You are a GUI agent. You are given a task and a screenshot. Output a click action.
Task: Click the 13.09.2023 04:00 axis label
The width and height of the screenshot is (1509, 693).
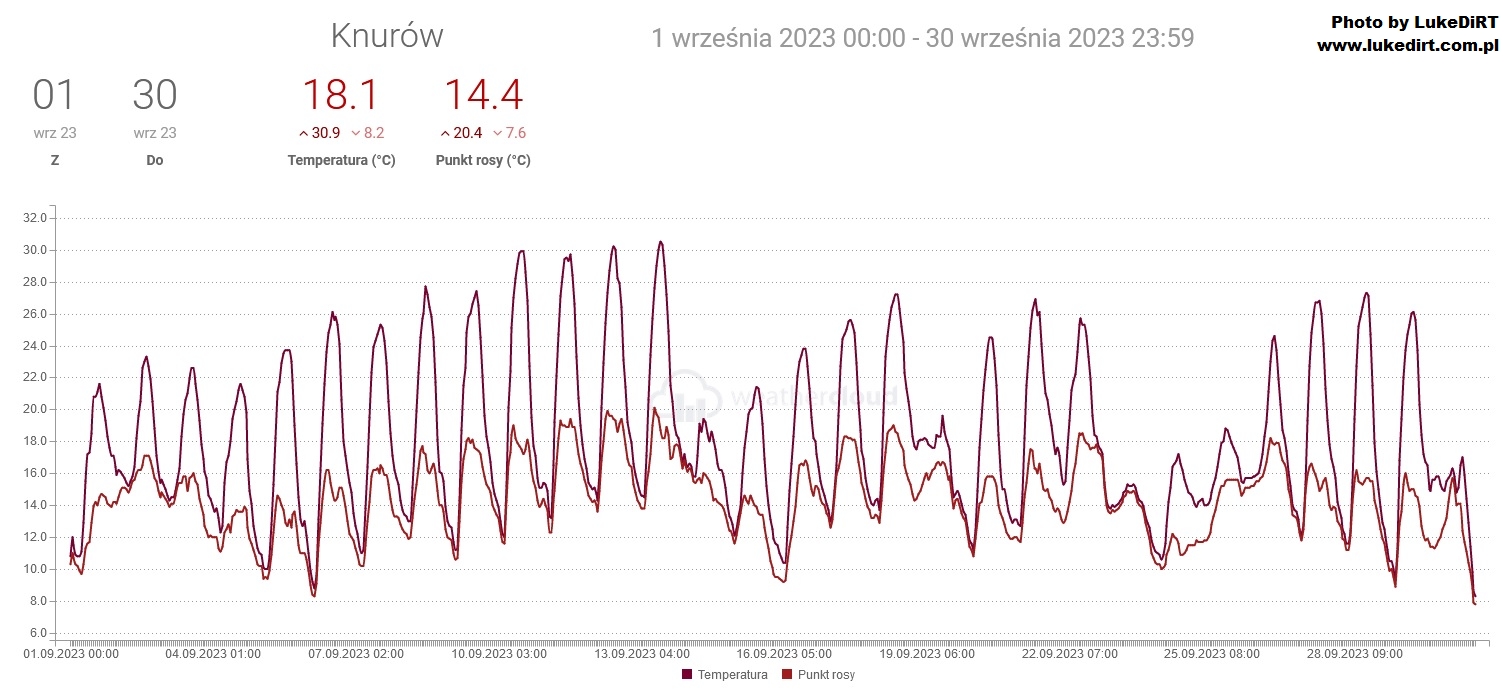[642, 654]
